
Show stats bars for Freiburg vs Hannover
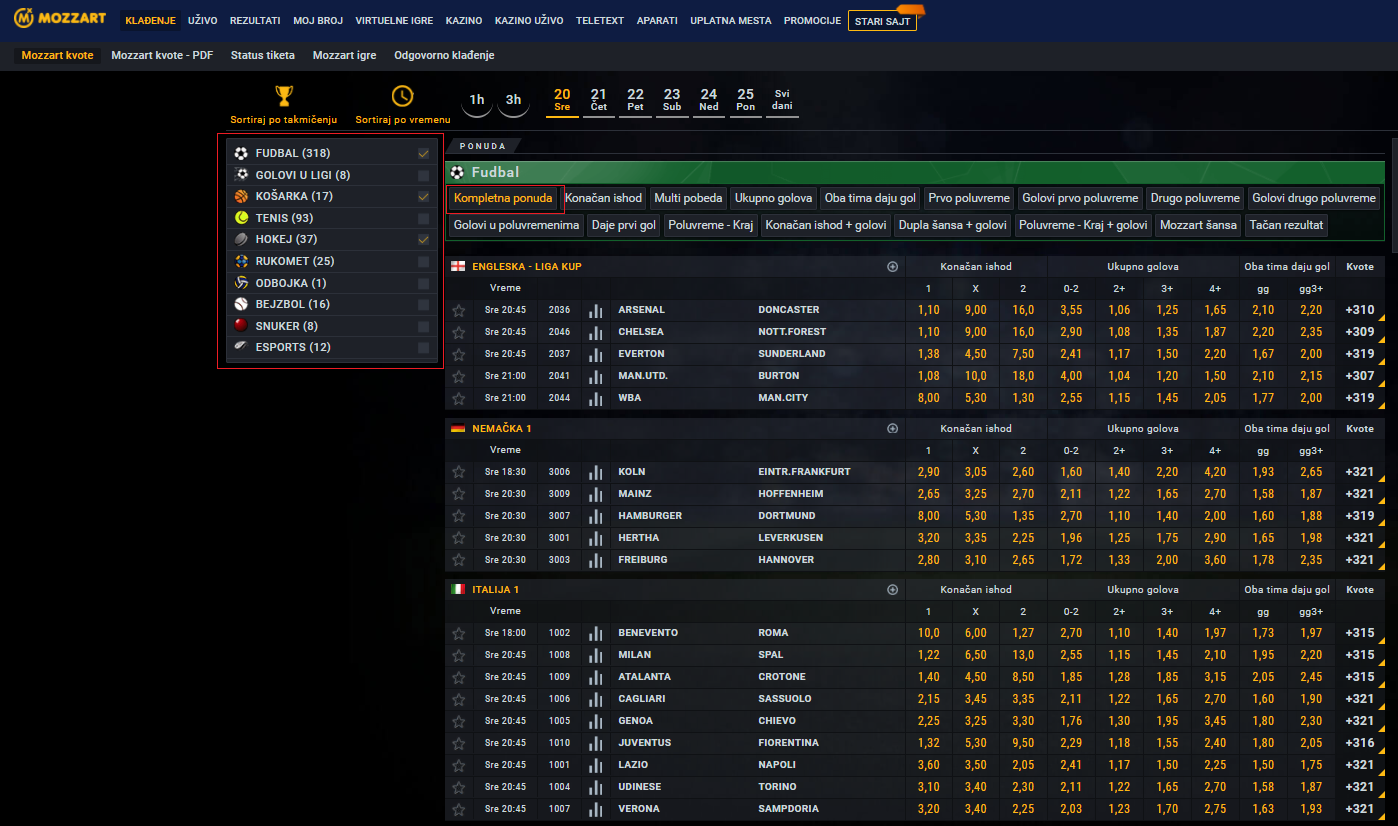tap(596, 560)
